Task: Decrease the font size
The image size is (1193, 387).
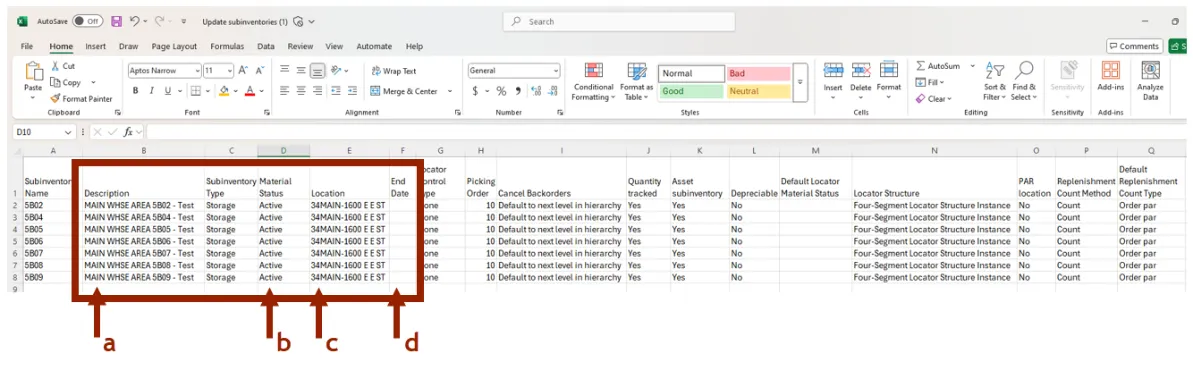Action: [x=259, y=71]
